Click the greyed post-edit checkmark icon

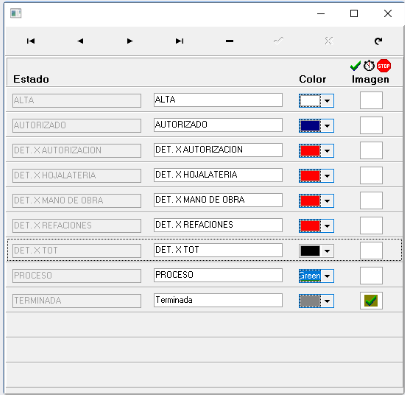pyautogui.click(x=279, y=41)
